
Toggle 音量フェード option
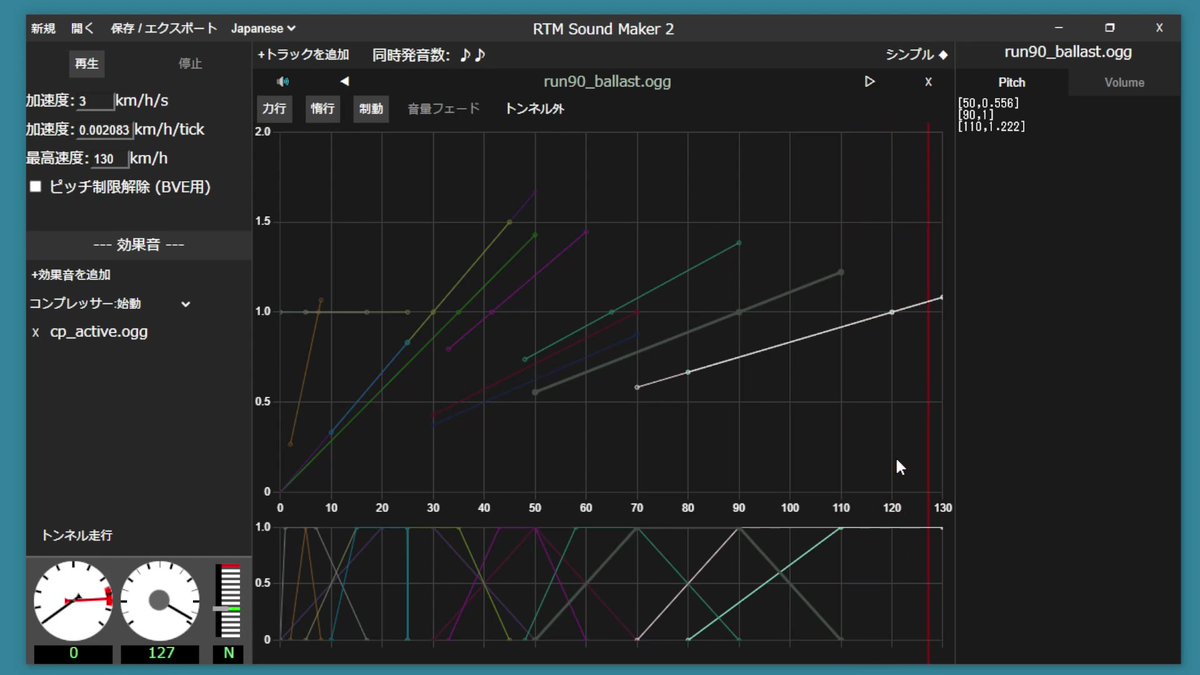443,109
